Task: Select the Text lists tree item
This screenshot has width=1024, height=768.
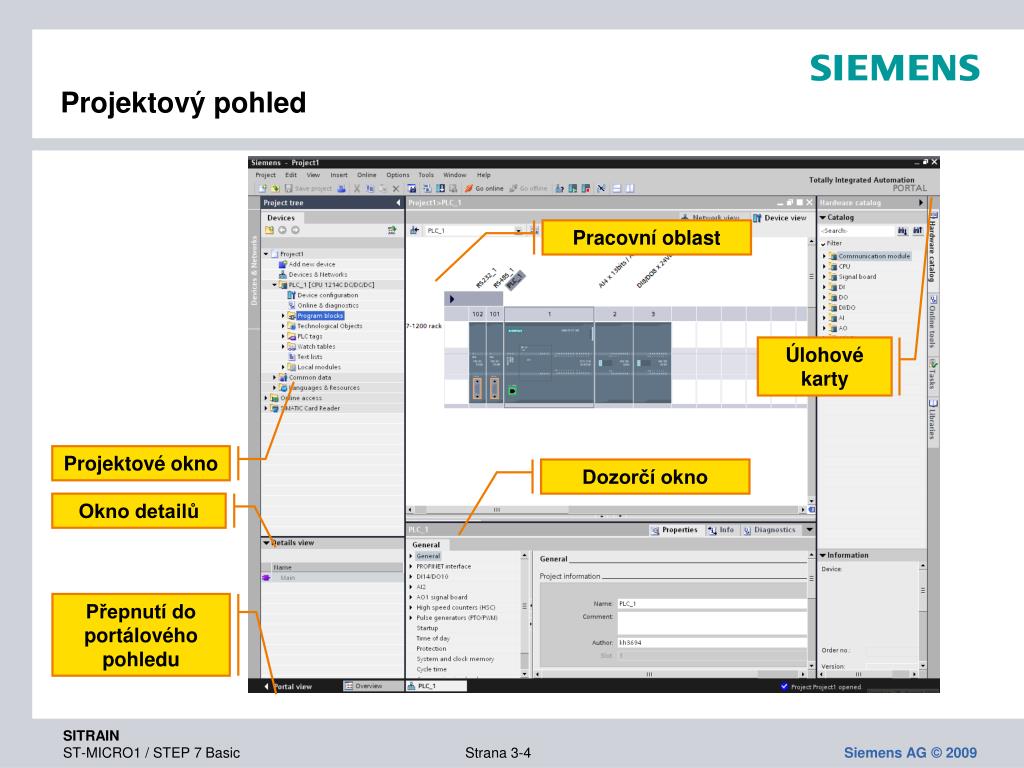Action: [x=305, y=357]
